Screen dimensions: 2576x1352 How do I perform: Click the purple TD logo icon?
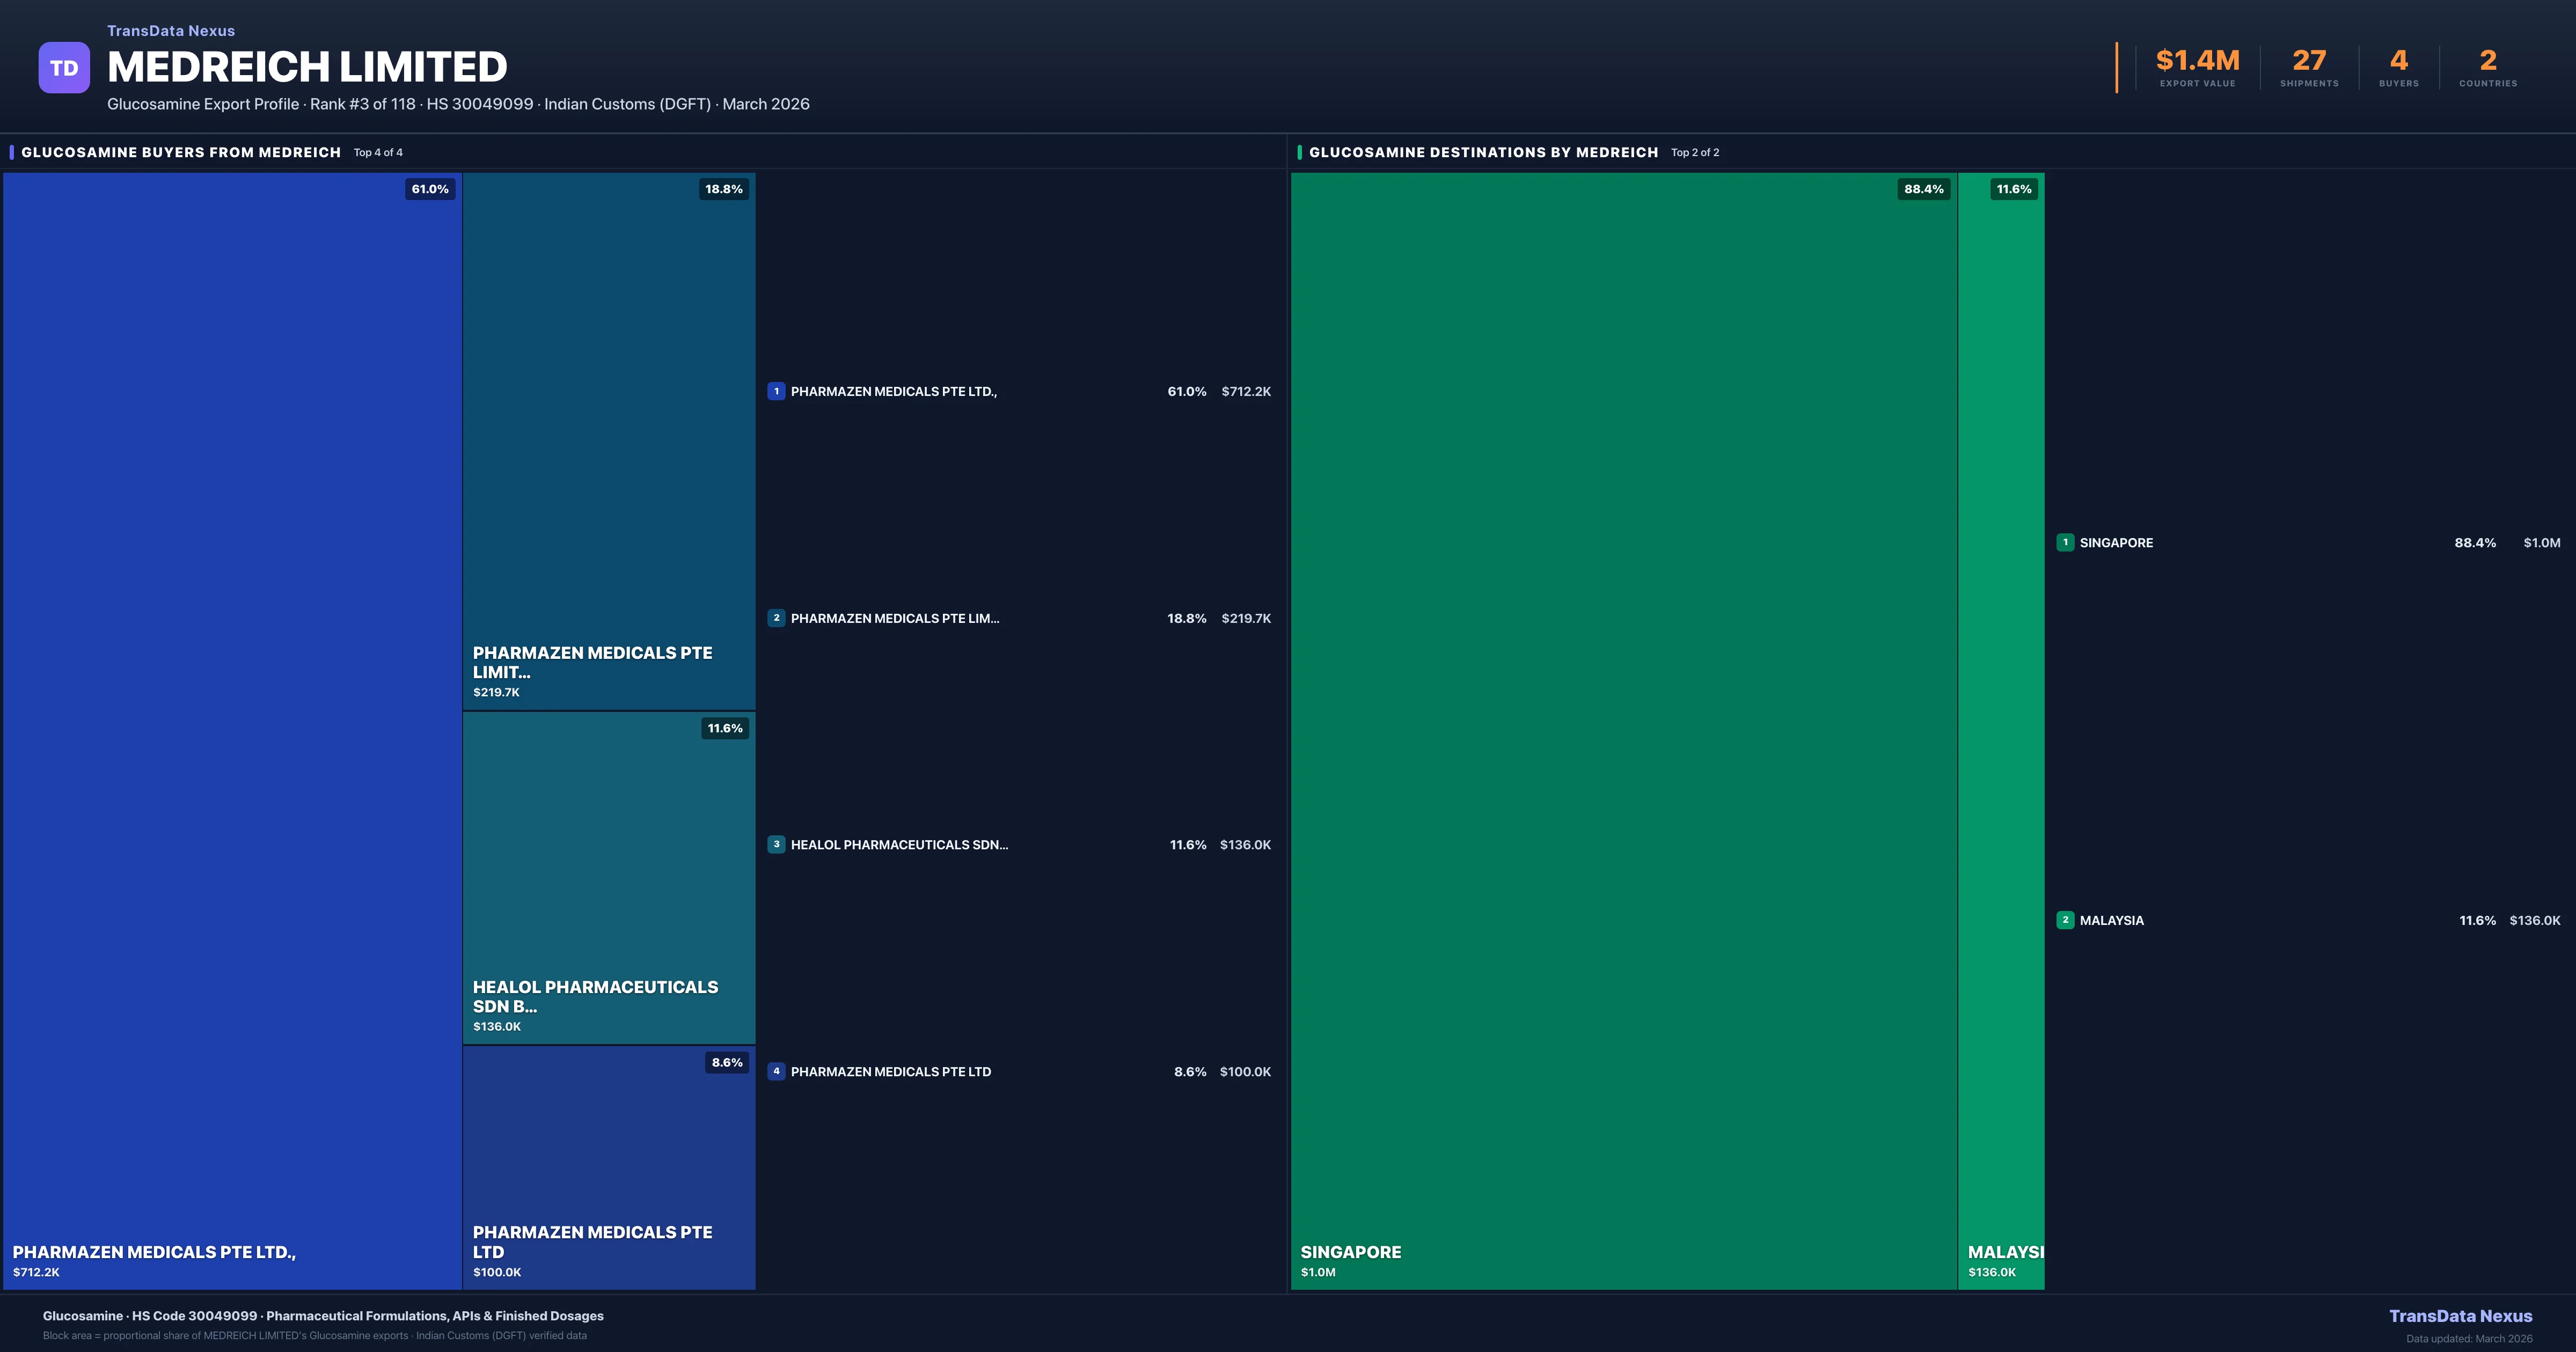click(x=64, y=68)
